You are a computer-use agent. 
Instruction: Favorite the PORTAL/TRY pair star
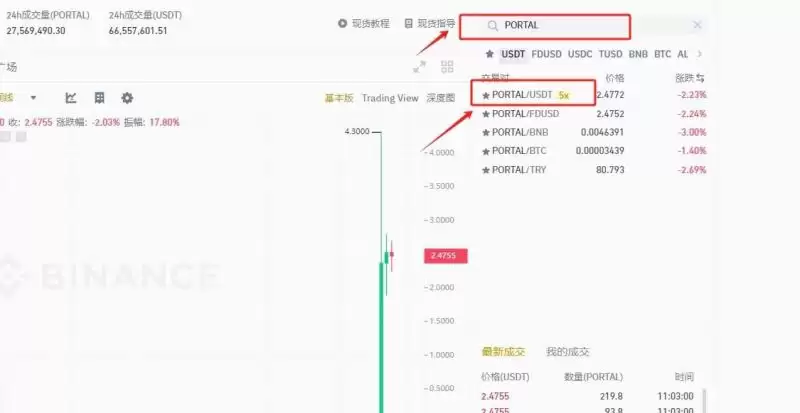486,169
